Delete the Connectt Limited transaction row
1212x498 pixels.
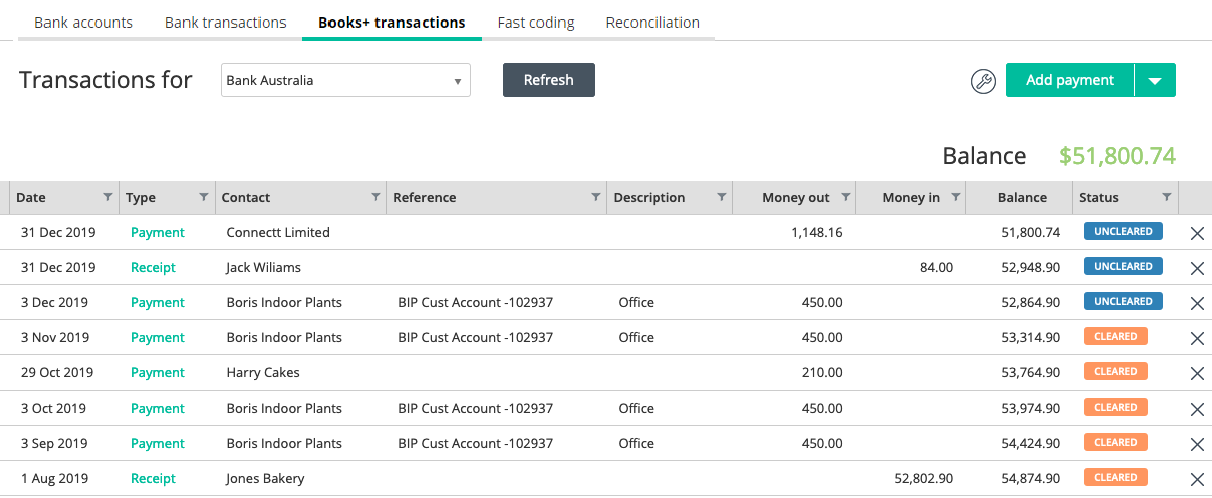click(1197, 233)
